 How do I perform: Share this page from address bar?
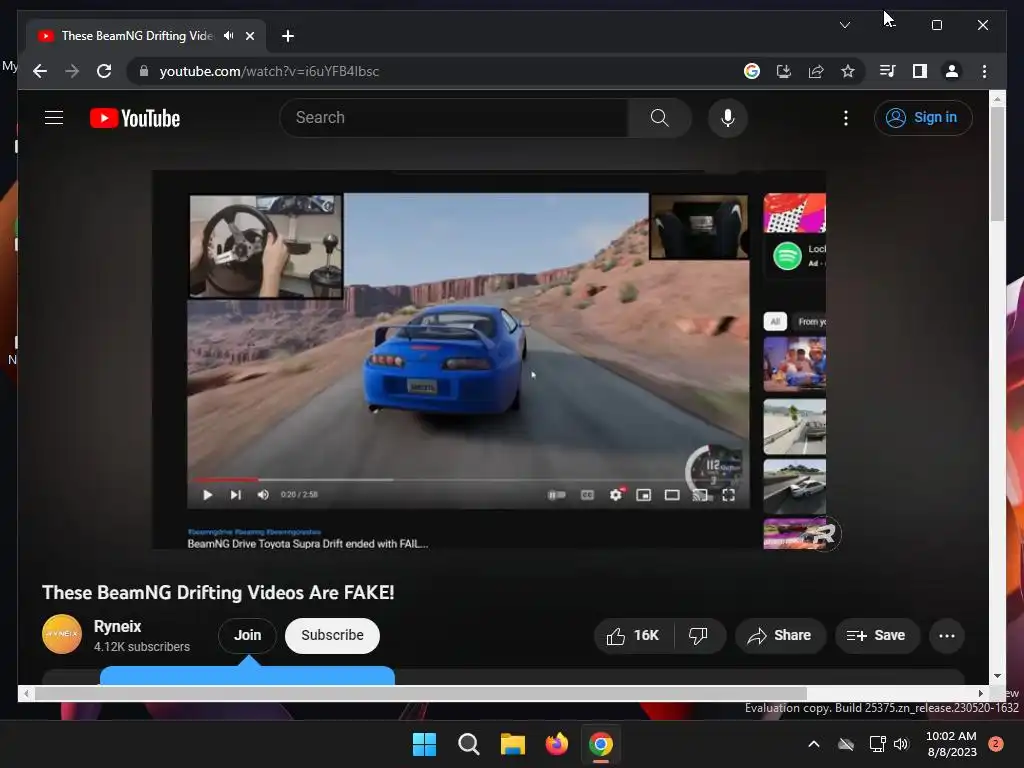tap(816, 71)
